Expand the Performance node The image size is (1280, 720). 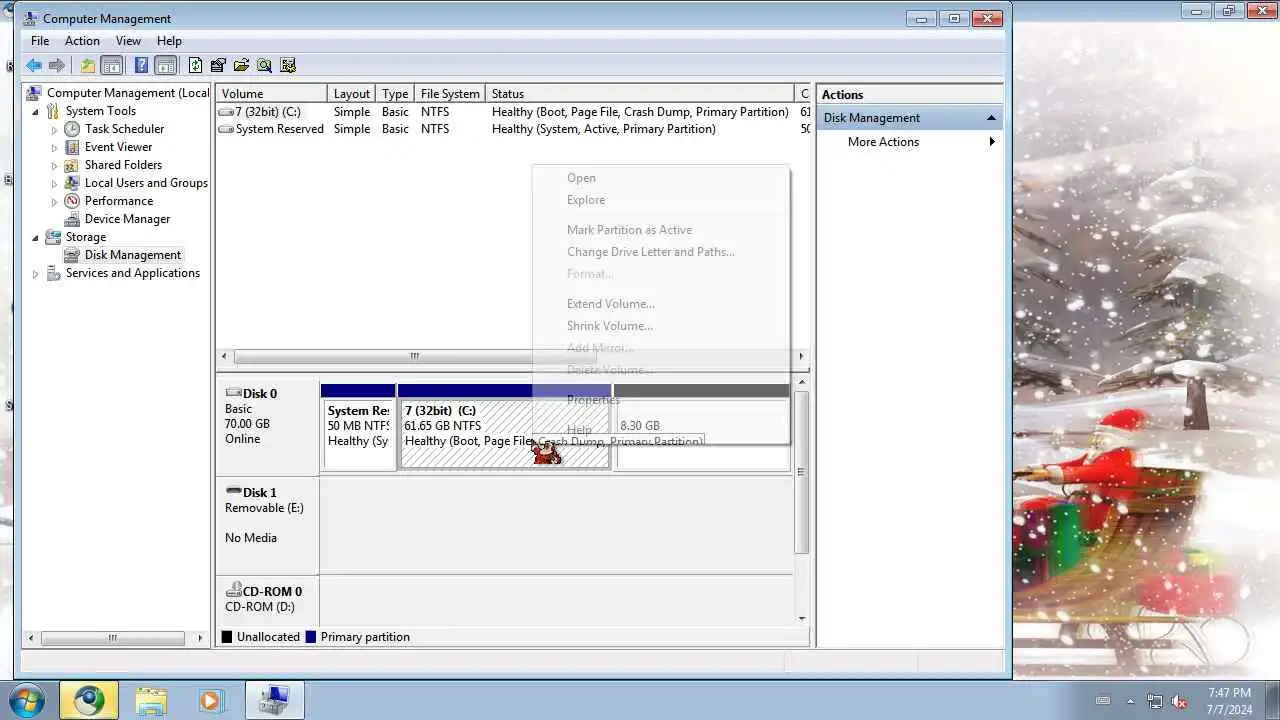click(55, 201)
